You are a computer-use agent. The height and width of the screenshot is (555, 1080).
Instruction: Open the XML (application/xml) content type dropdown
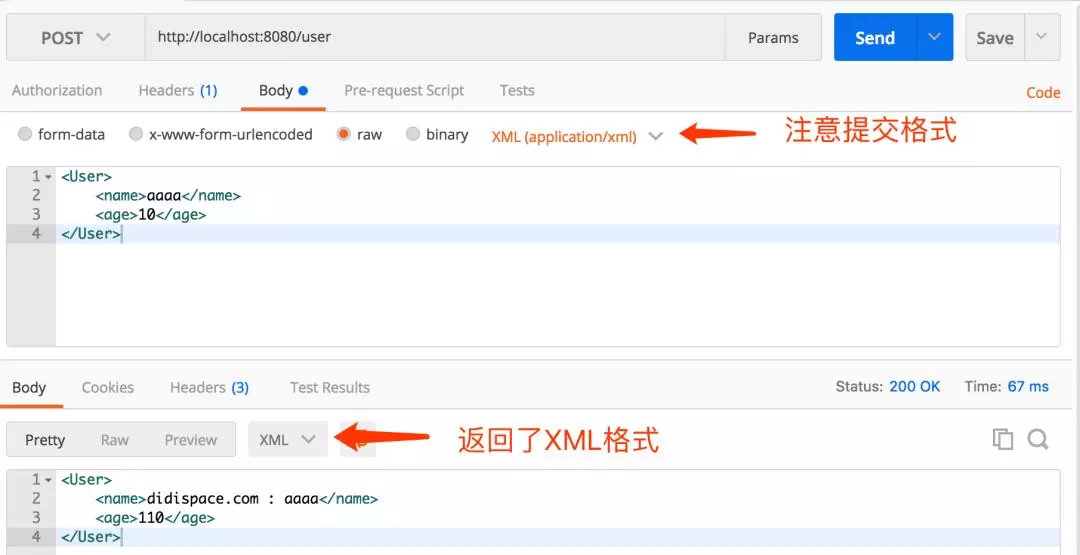[577, 136]
